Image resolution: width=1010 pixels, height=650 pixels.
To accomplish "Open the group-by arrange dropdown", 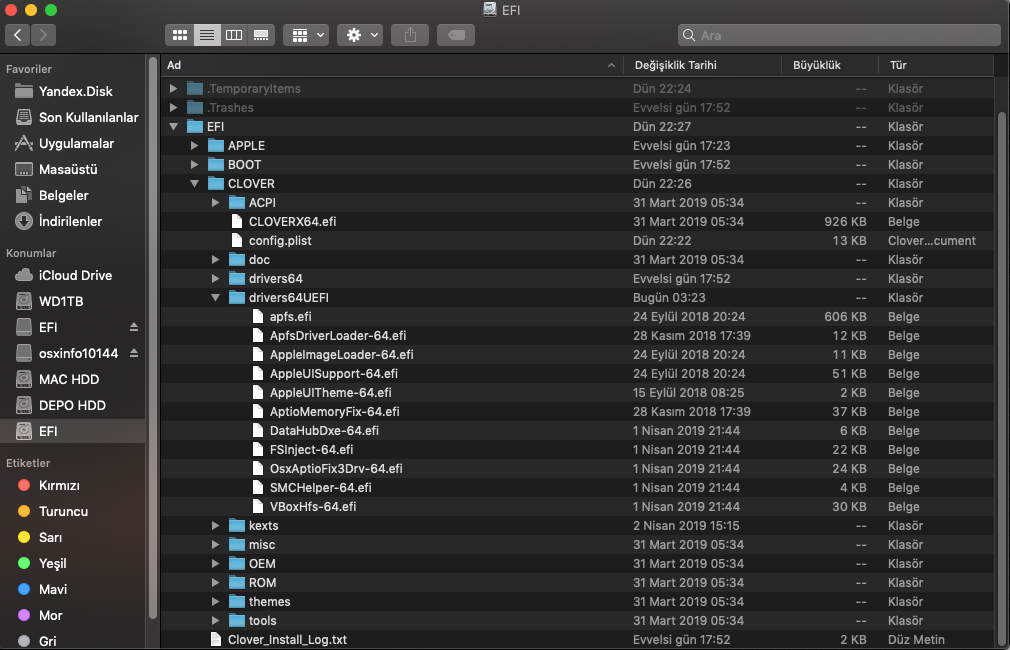I will coord(305,35).
